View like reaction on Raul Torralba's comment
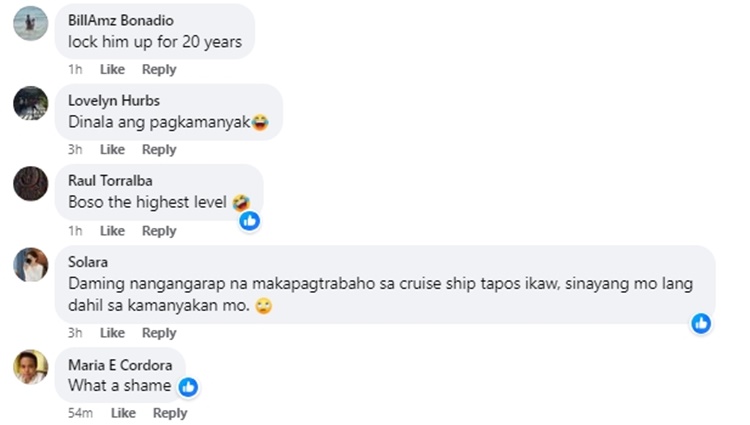Screen dimensions: 750x425 click(x=249, y=220)
